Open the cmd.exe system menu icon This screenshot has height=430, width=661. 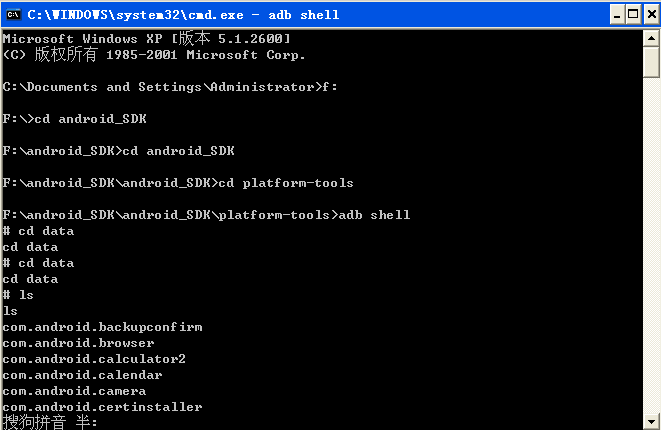click(13, 15)
